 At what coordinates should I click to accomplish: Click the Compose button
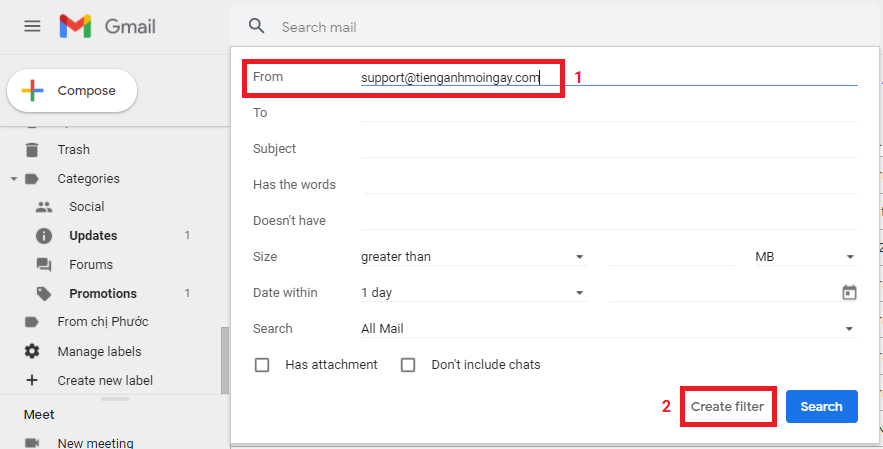click(72, 91)
